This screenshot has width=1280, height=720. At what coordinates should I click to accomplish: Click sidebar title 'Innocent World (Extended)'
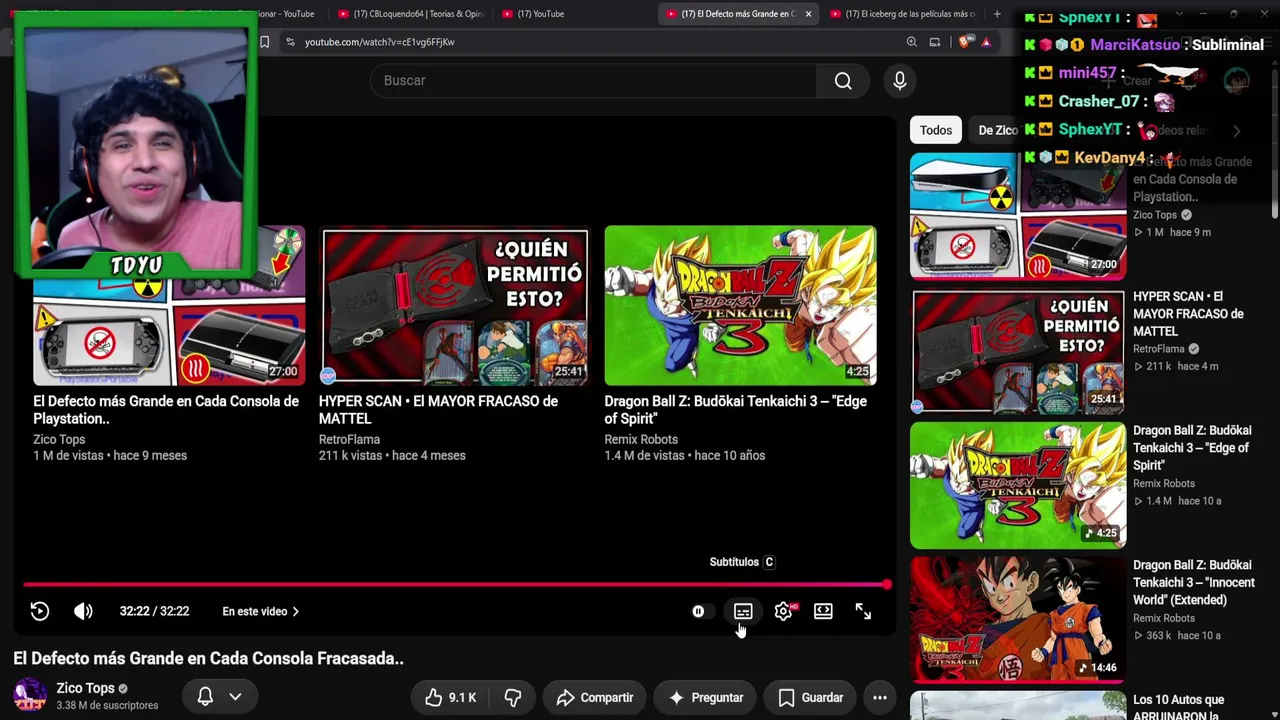(x=1193, y=582)
